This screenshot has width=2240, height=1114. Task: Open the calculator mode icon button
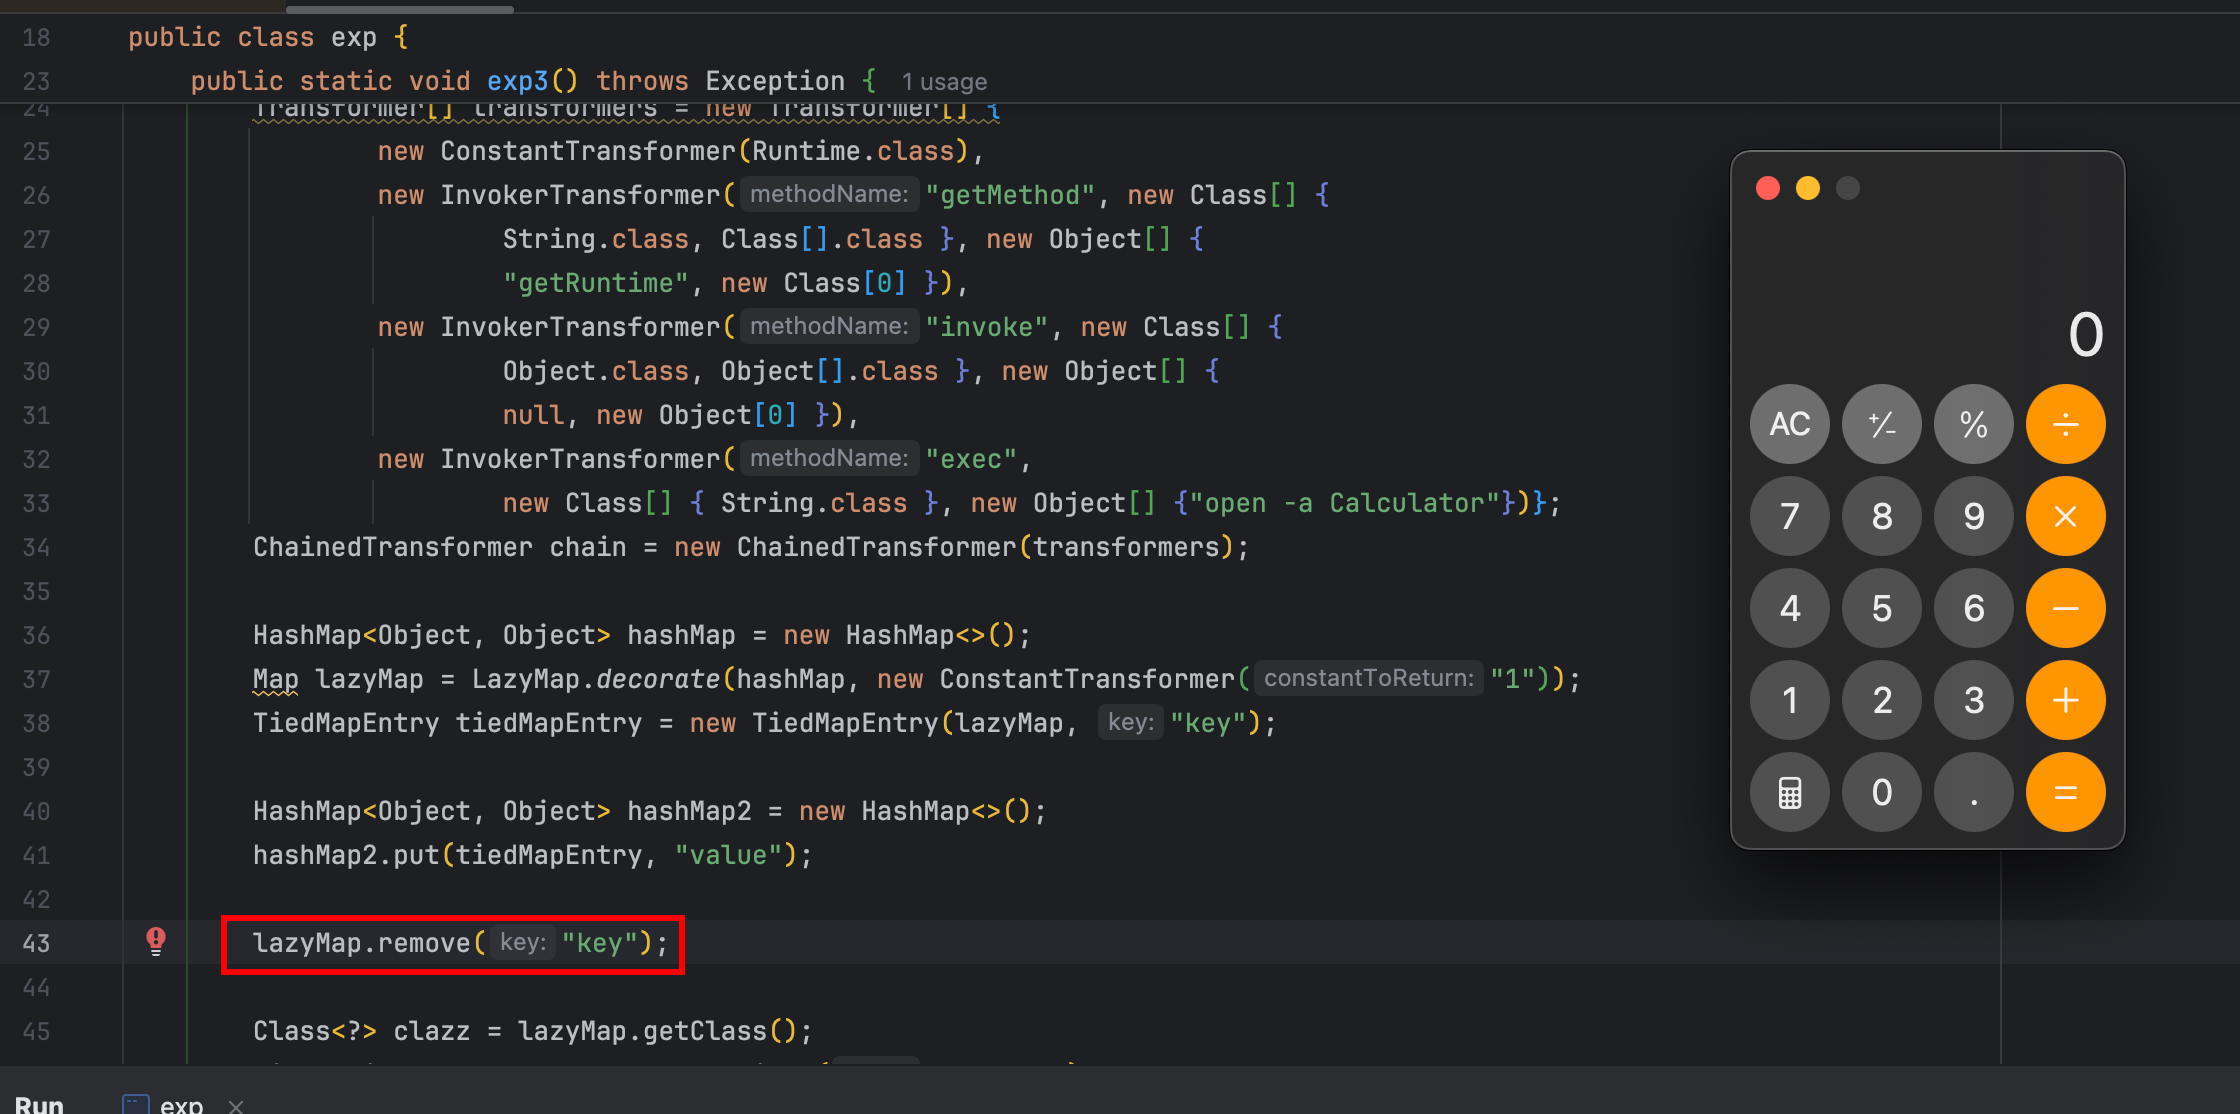click(x=1790, y=792)
